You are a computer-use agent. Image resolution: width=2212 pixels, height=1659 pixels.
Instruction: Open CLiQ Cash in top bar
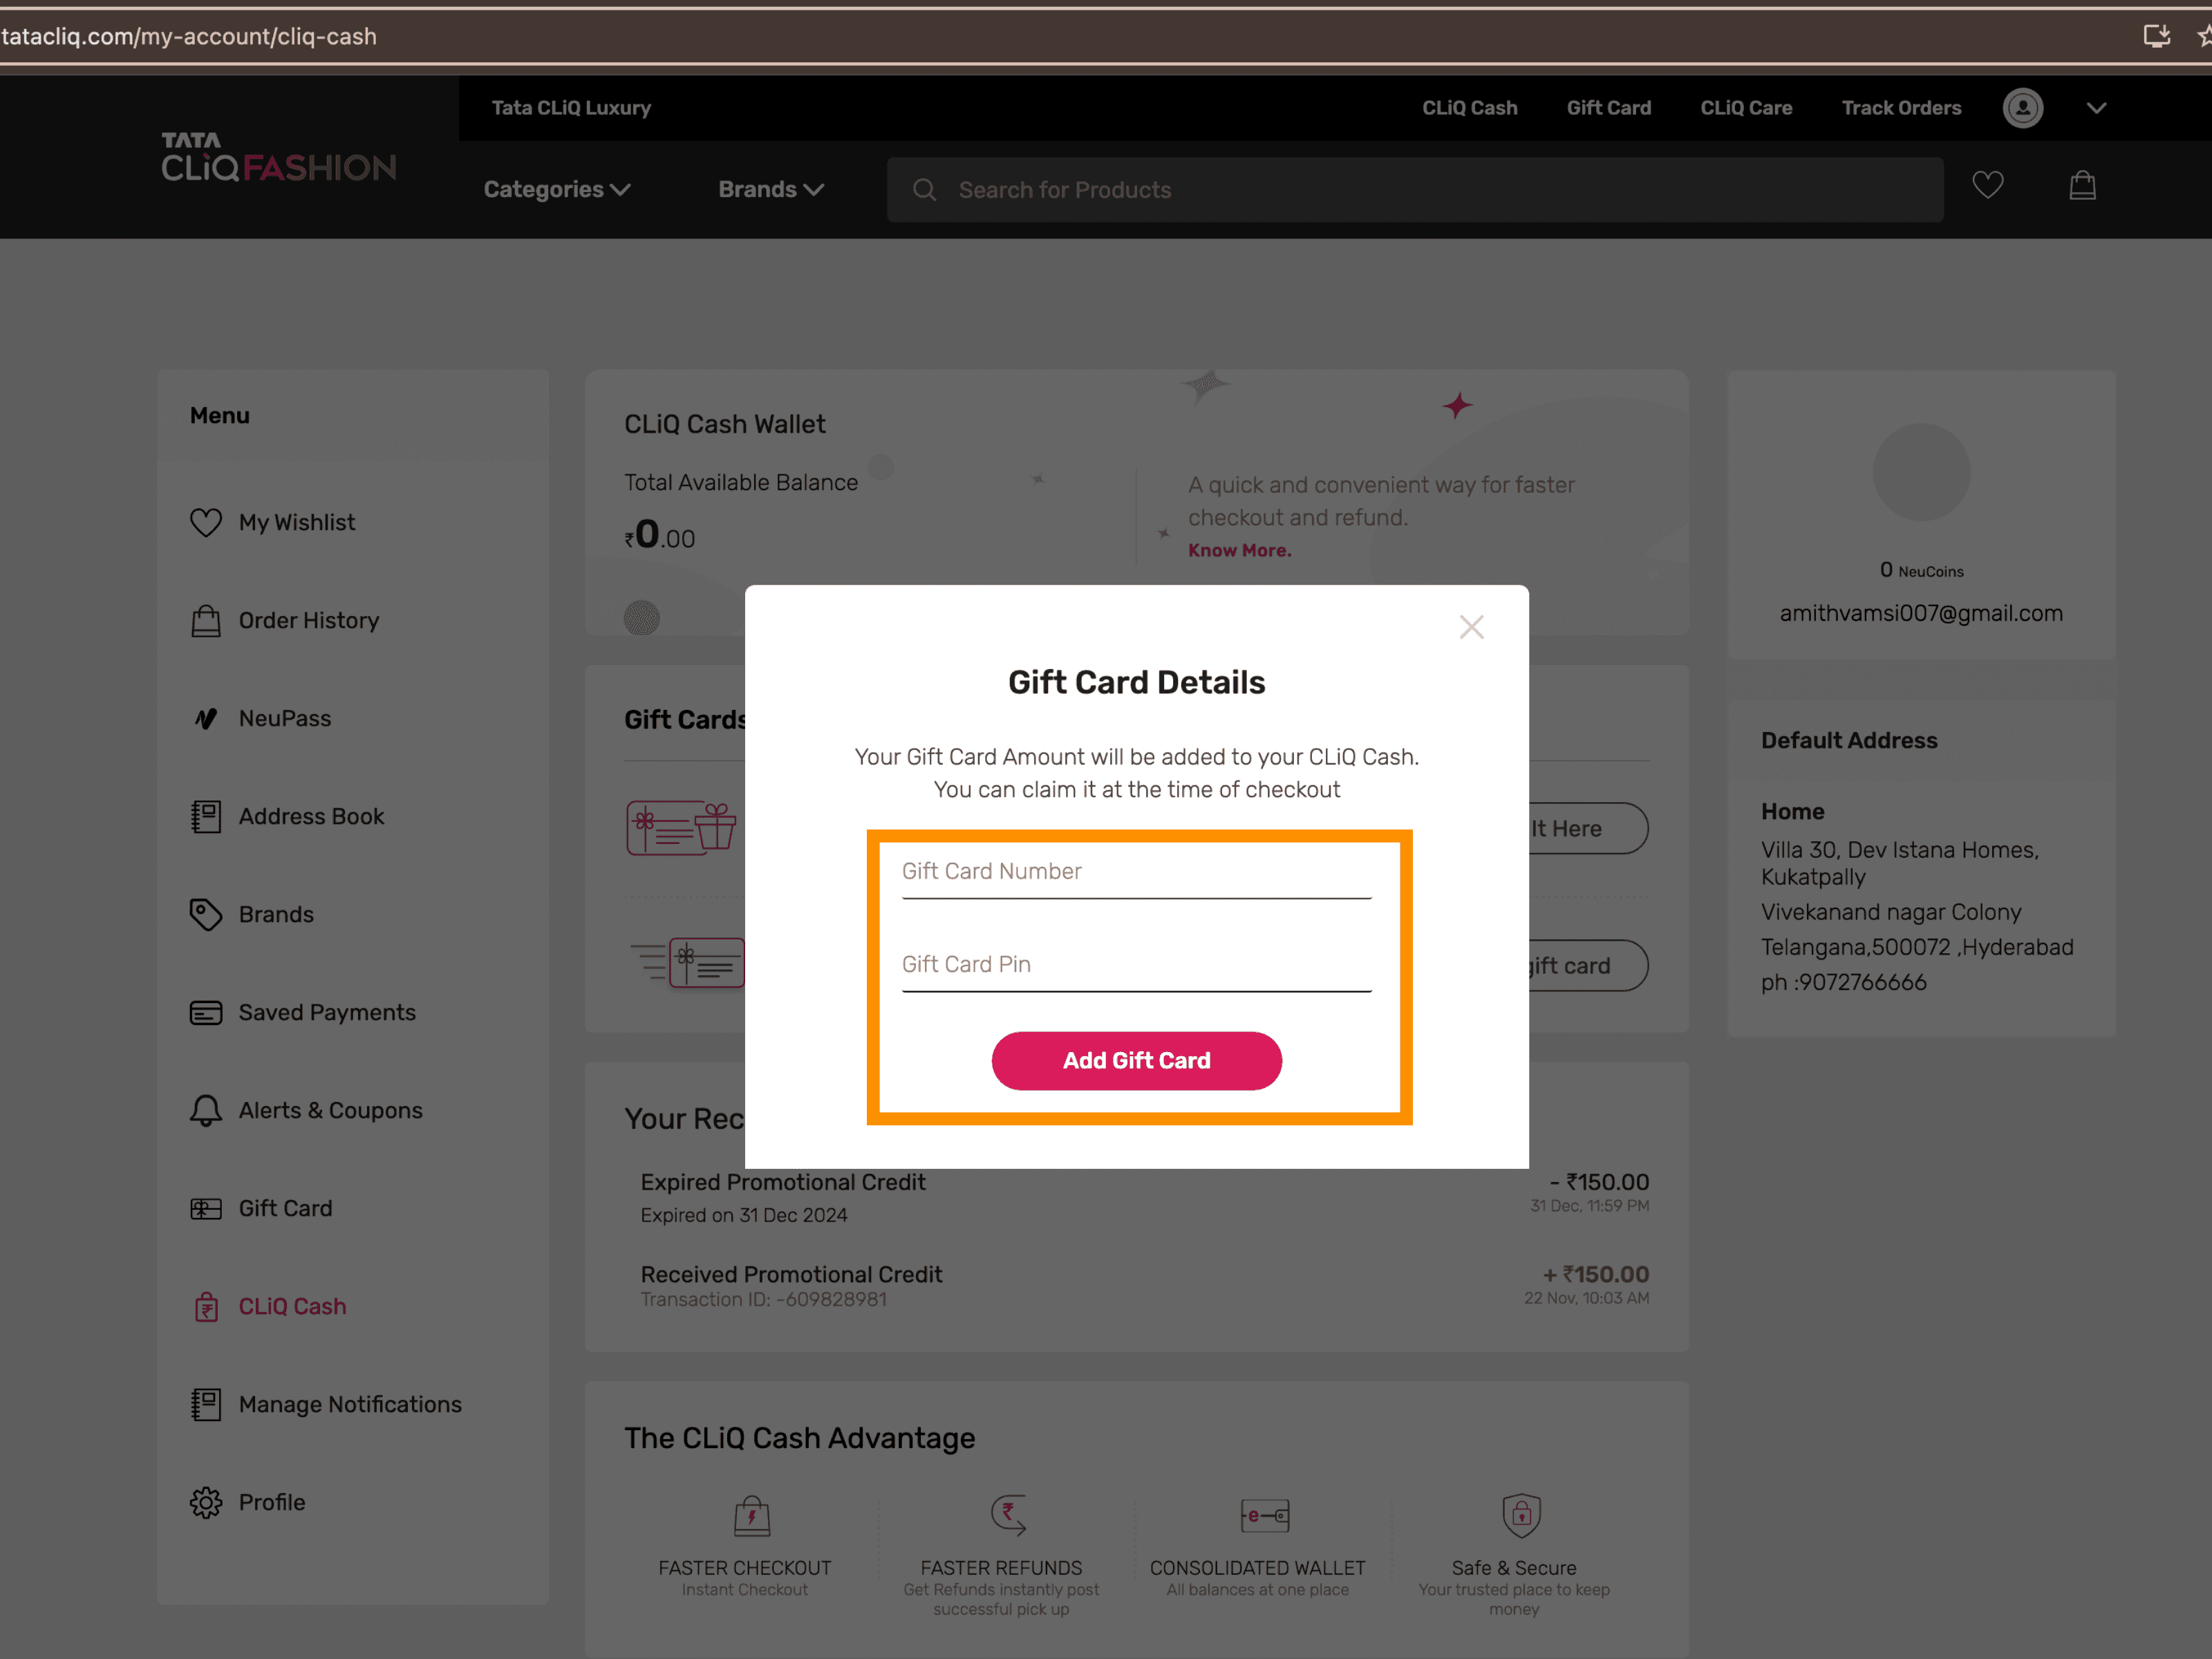(x=1470, y=108)
